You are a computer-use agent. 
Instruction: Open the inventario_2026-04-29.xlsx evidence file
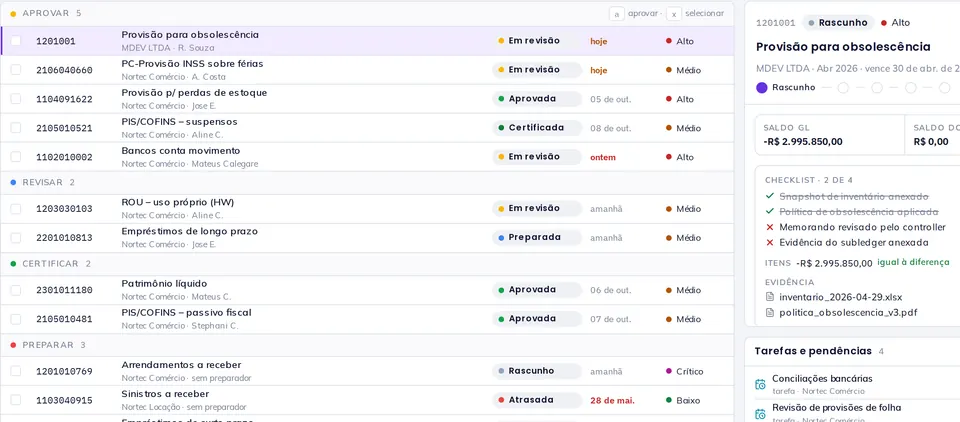[840, 297]
